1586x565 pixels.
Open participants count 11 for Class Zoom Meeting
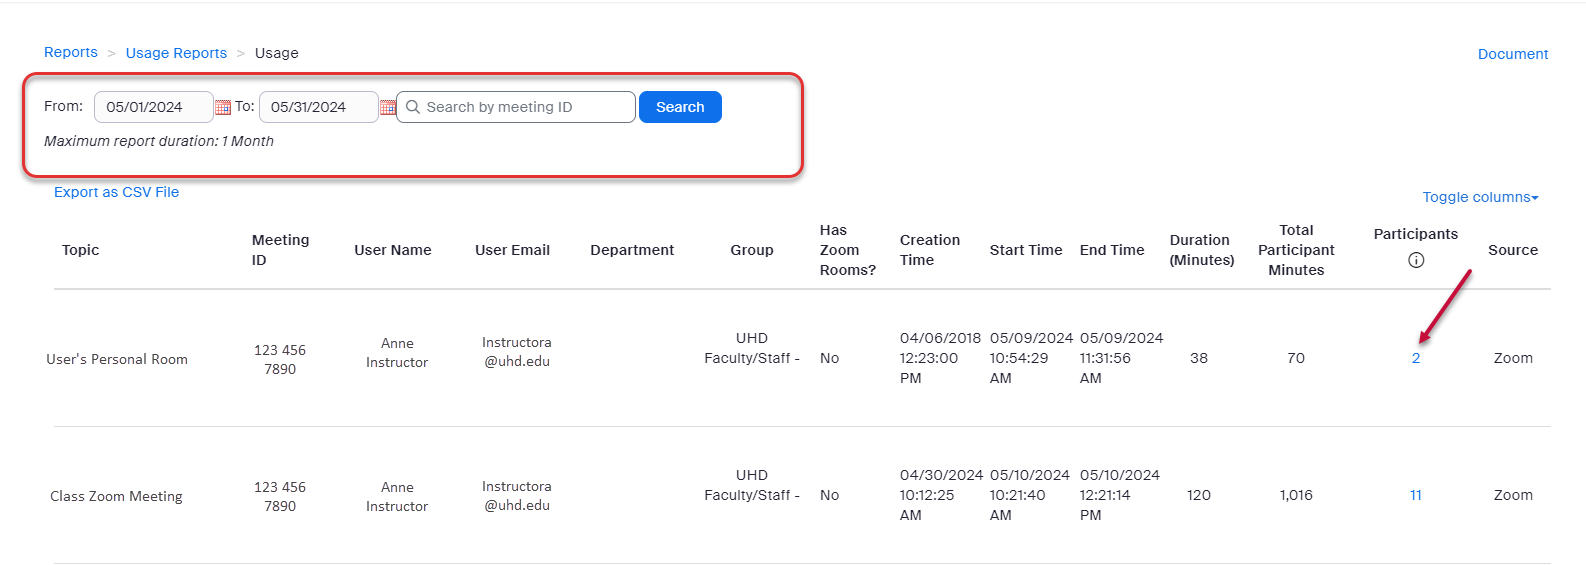tap(1416, 495)
